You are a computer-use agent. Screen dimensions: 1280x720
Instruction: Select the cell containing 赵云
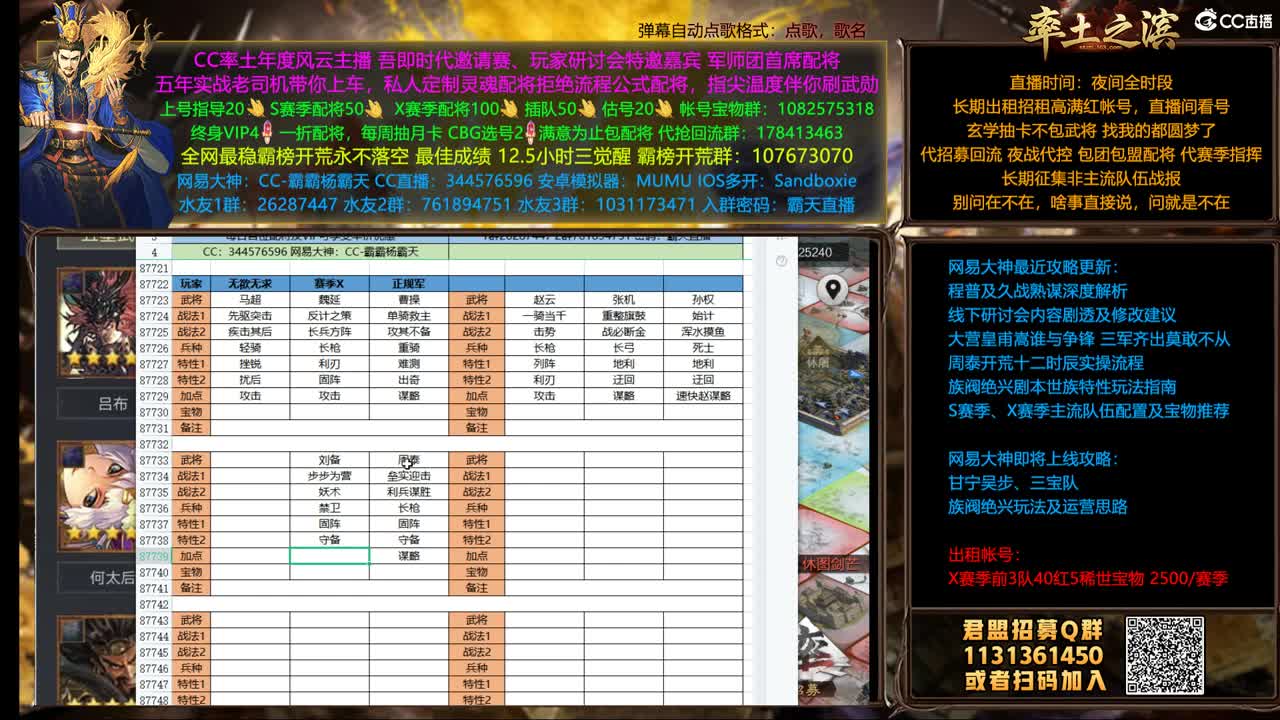[x=544, y=300]
